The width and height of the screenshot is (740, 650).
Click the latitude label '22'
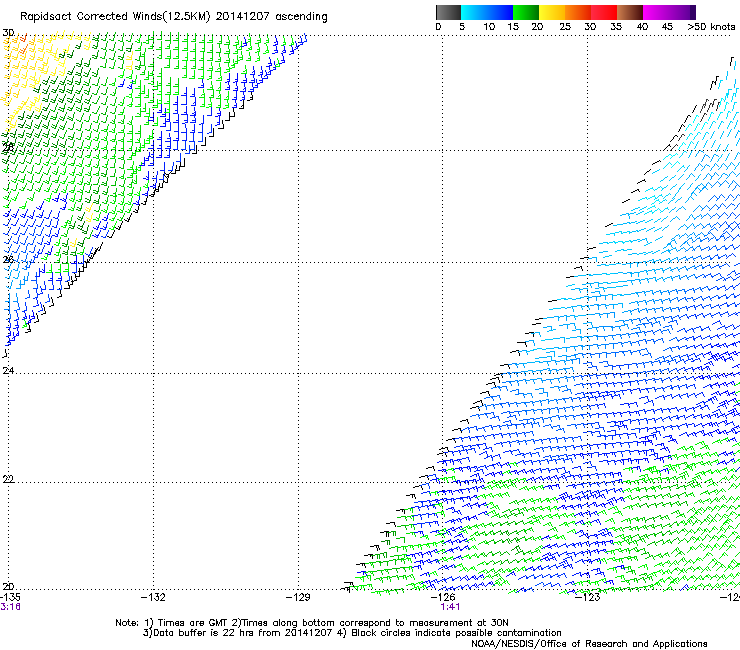pyautogui.click(x=8, y=479)
